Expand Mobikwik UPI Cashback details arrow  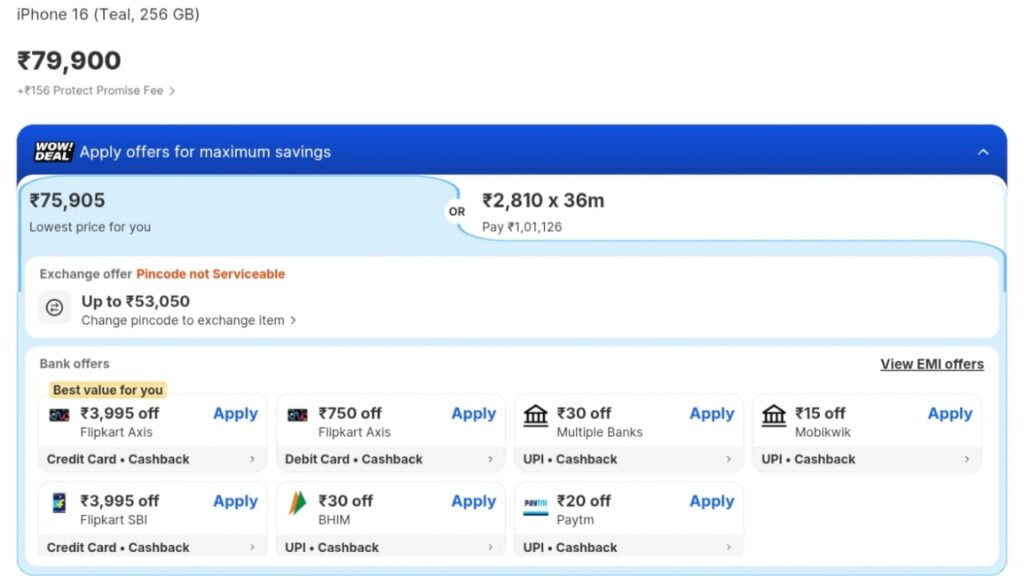point(967,460)
